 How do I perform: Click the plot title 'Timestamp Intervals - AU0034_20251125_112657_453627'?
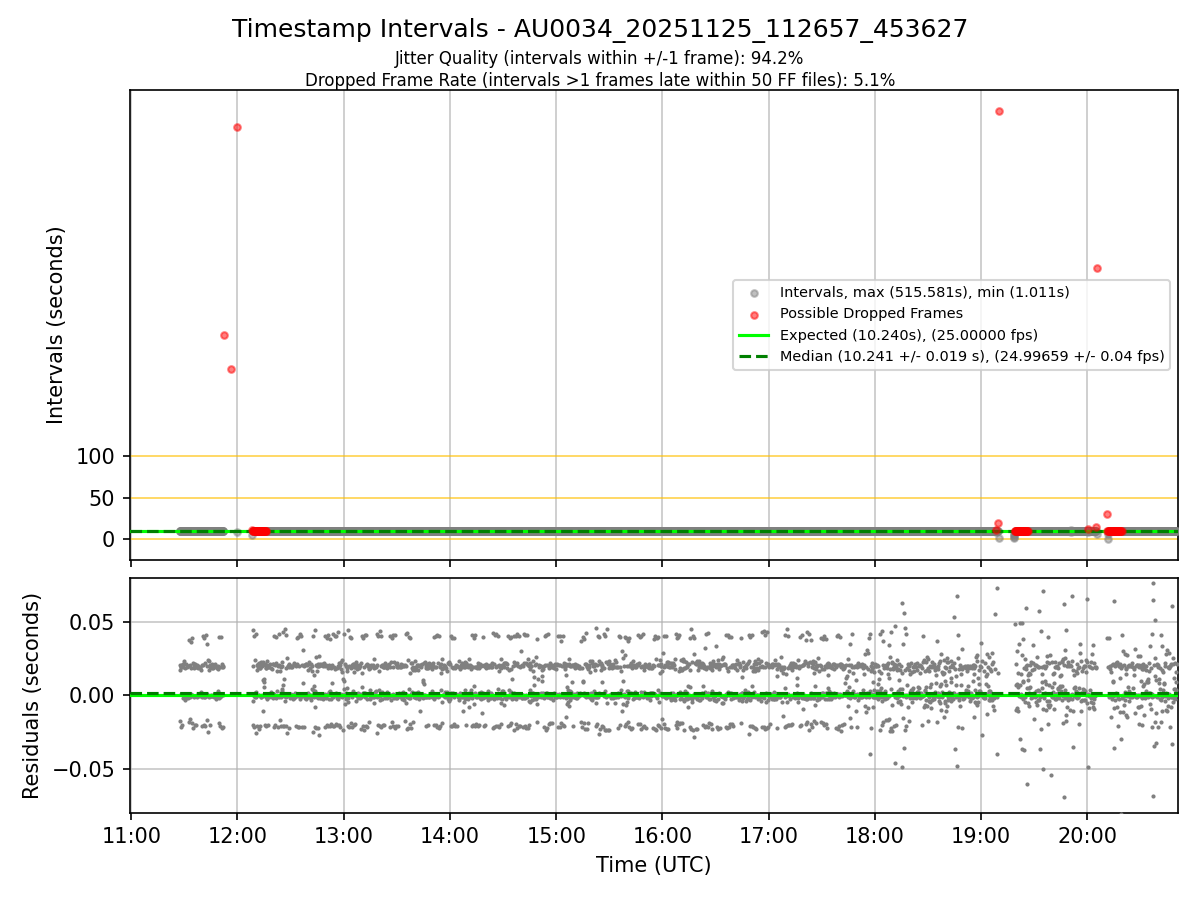coord(600,29)
